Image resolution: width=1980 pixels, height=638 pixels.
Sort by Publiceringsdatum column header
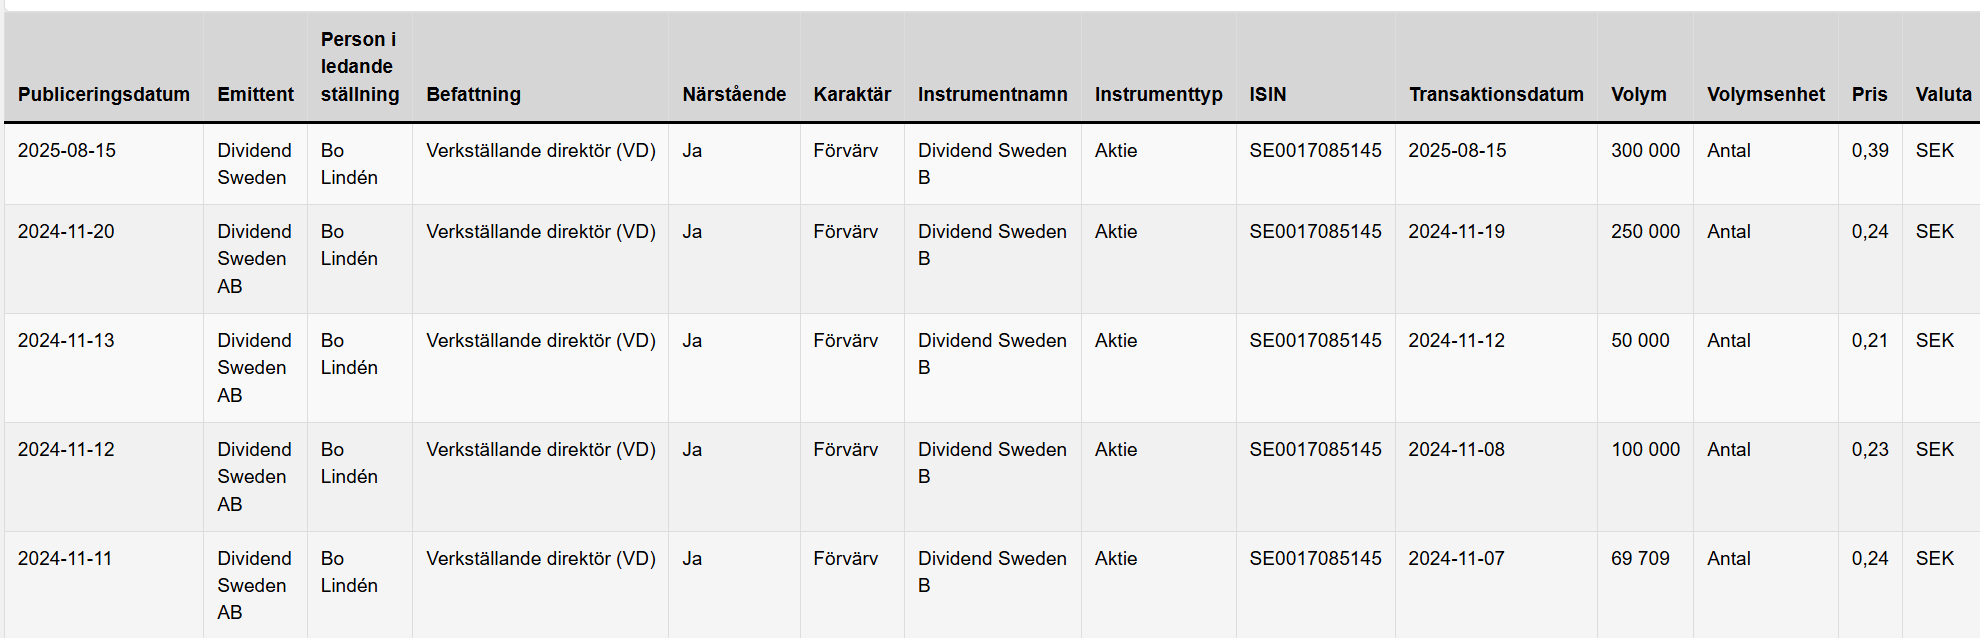(104, 94)
